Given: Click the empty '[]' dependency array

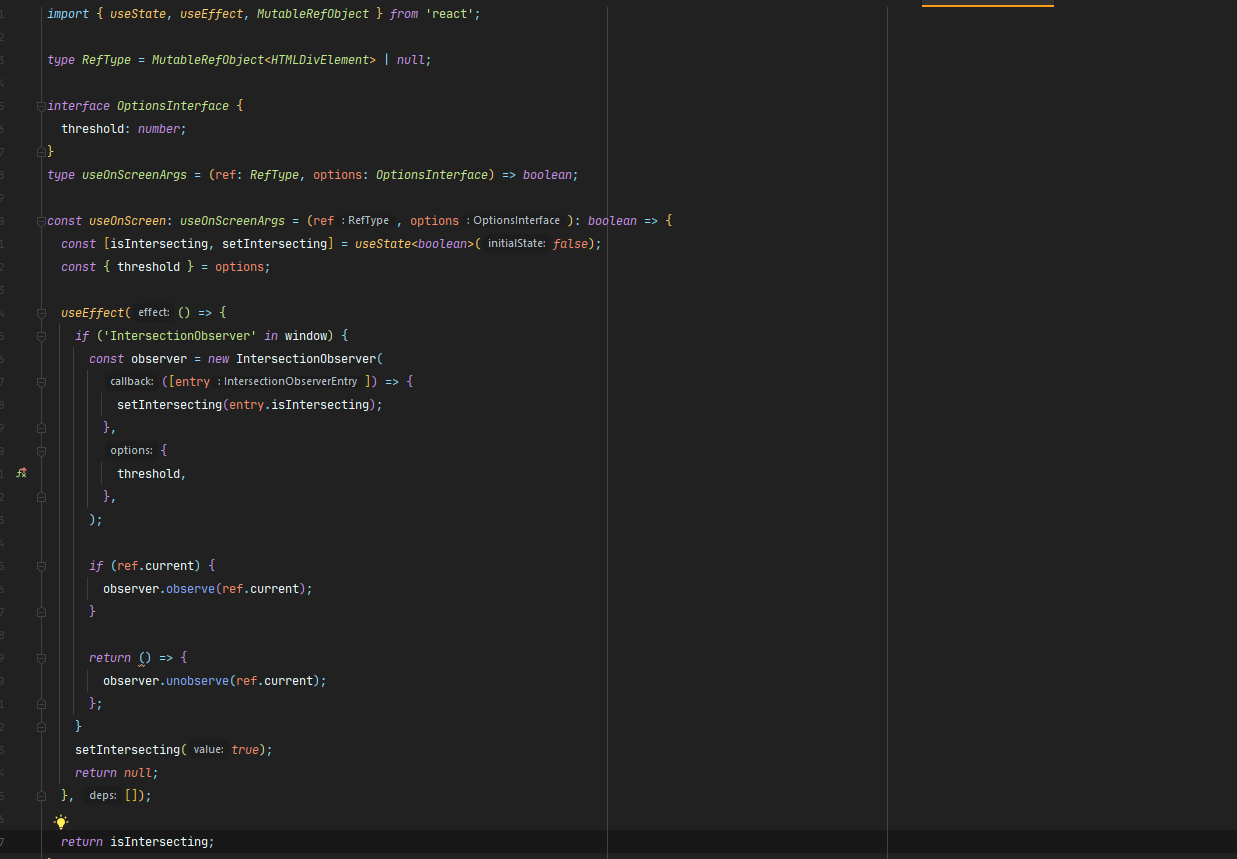Looking at the screenshot, I should tap(130, 796).
